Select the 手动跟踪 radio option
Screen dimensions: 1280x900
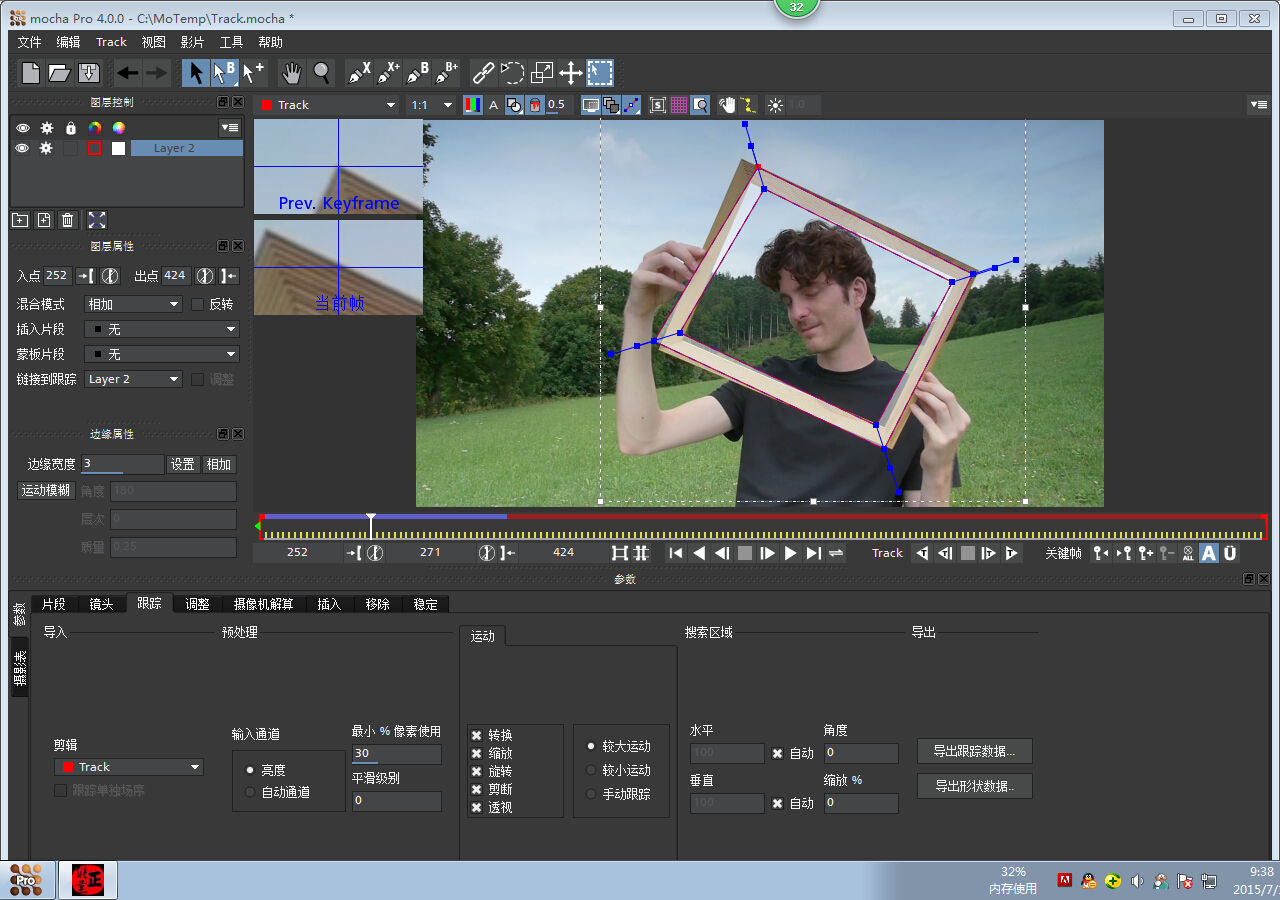pos(591,794)
